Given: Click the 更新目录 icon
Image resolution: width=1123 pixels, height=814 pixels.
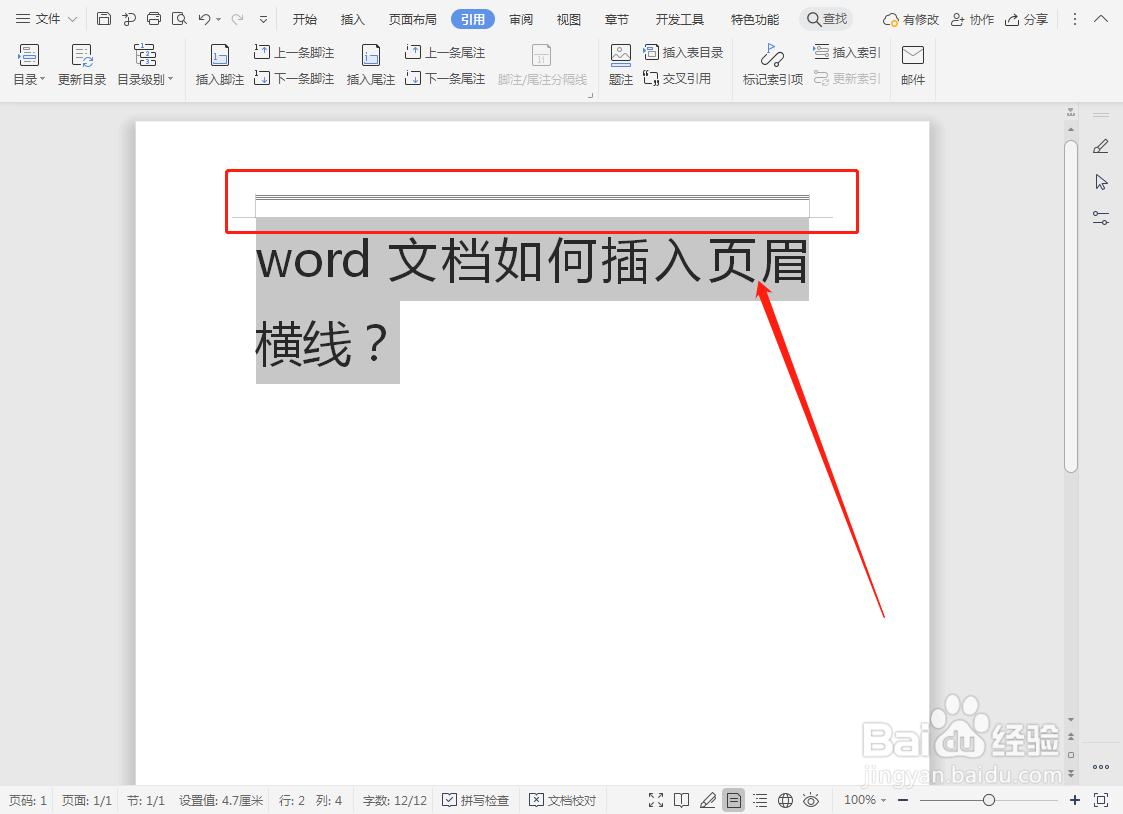Looking at the screenshot, I should pos(82,56).
